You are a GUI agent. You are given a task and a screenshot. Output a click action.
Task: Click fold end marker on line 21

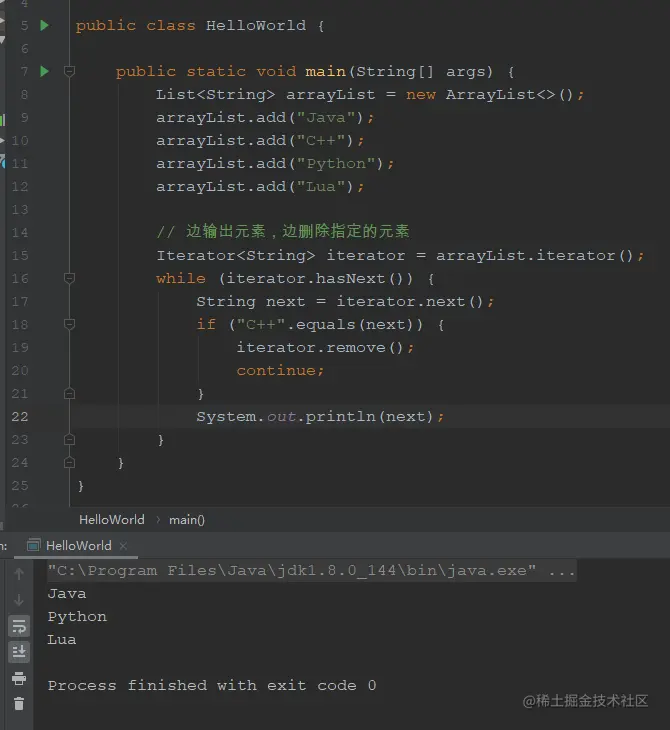point(69,393)
